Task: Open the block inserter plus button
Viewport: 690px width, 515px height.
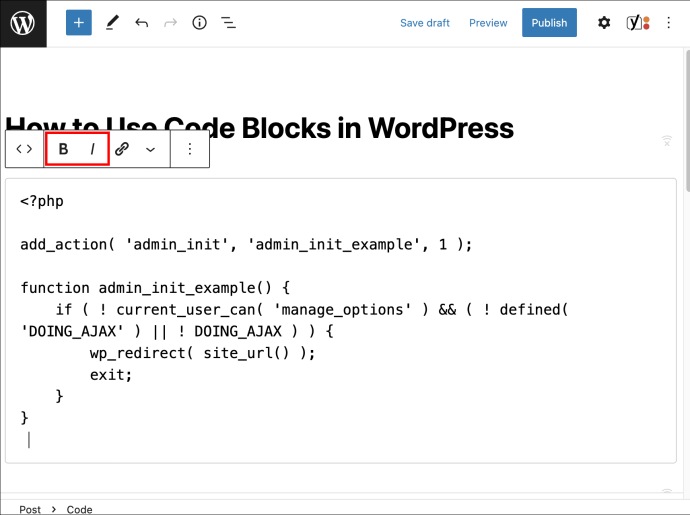Action: [x=79, y=22]
